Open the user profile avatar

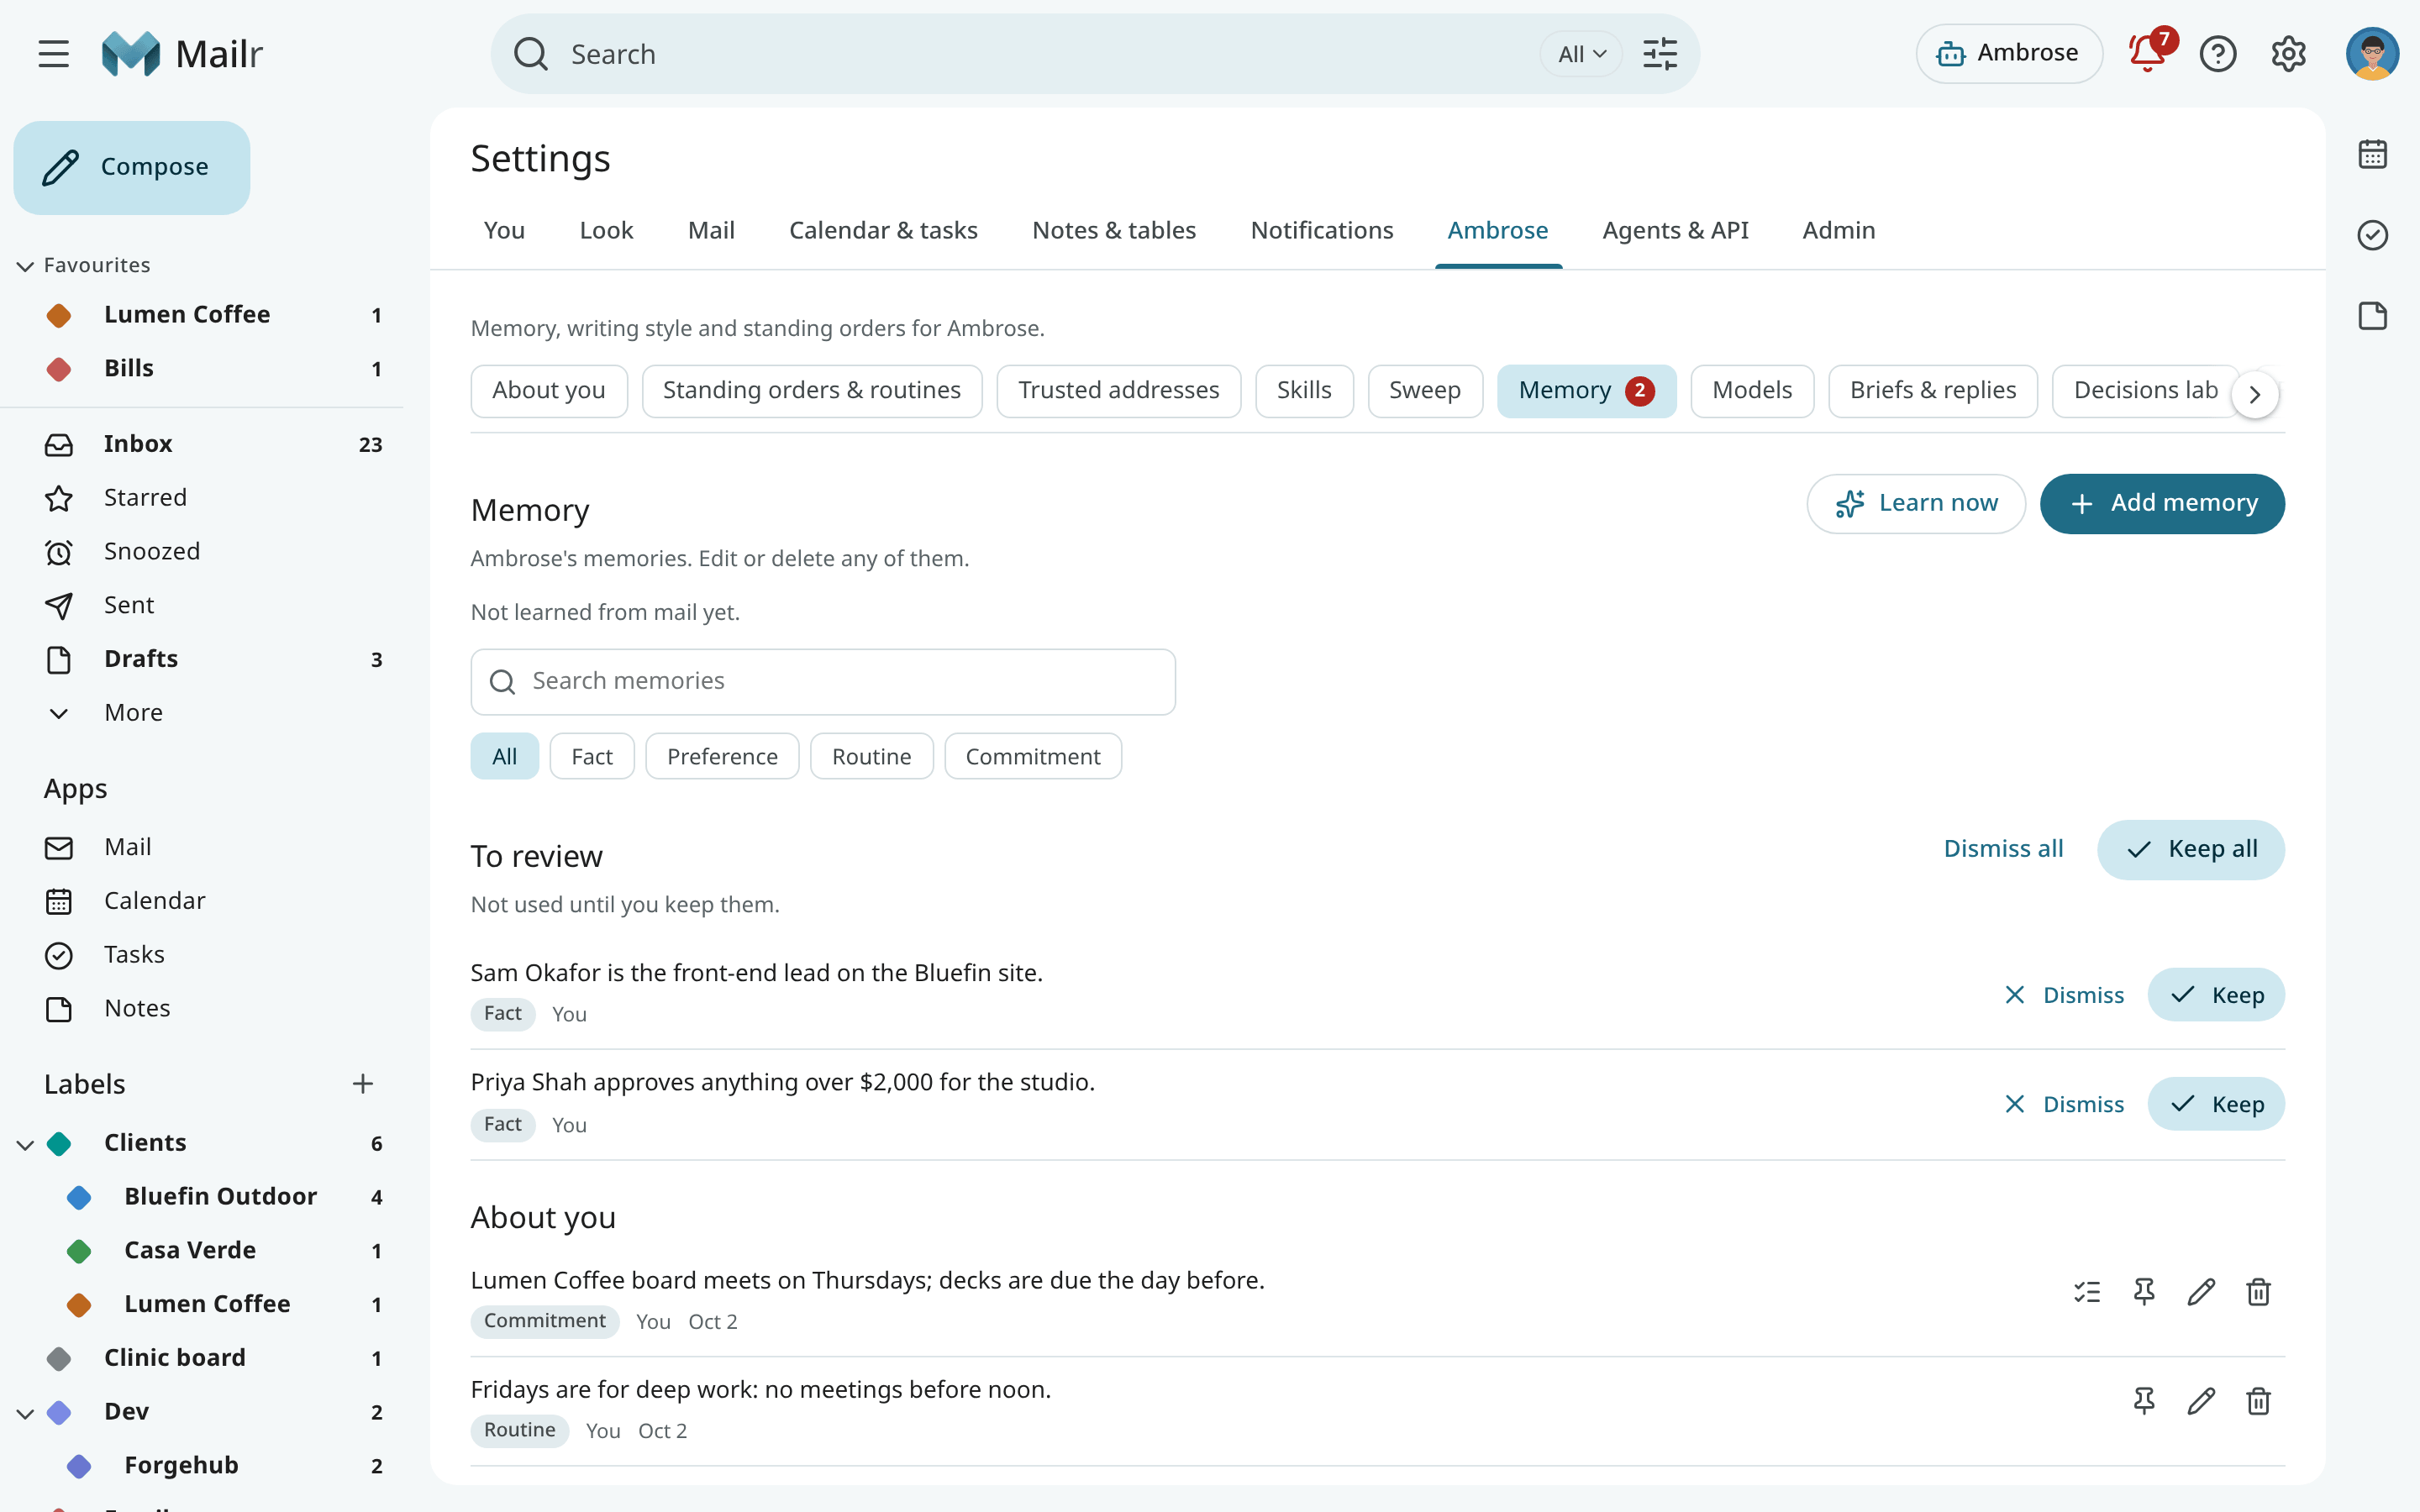(2372, 54)
